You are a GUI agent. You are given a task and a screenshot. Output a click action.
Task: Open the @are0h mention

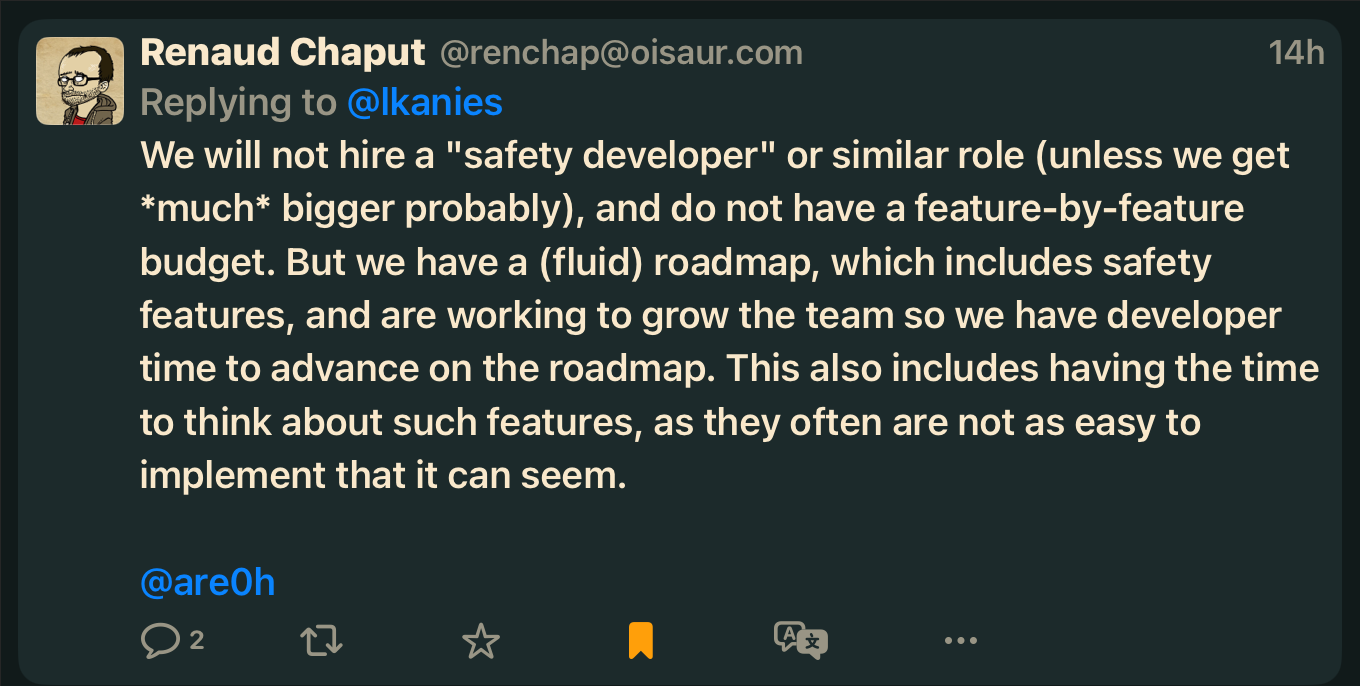[x=207, y=582]
